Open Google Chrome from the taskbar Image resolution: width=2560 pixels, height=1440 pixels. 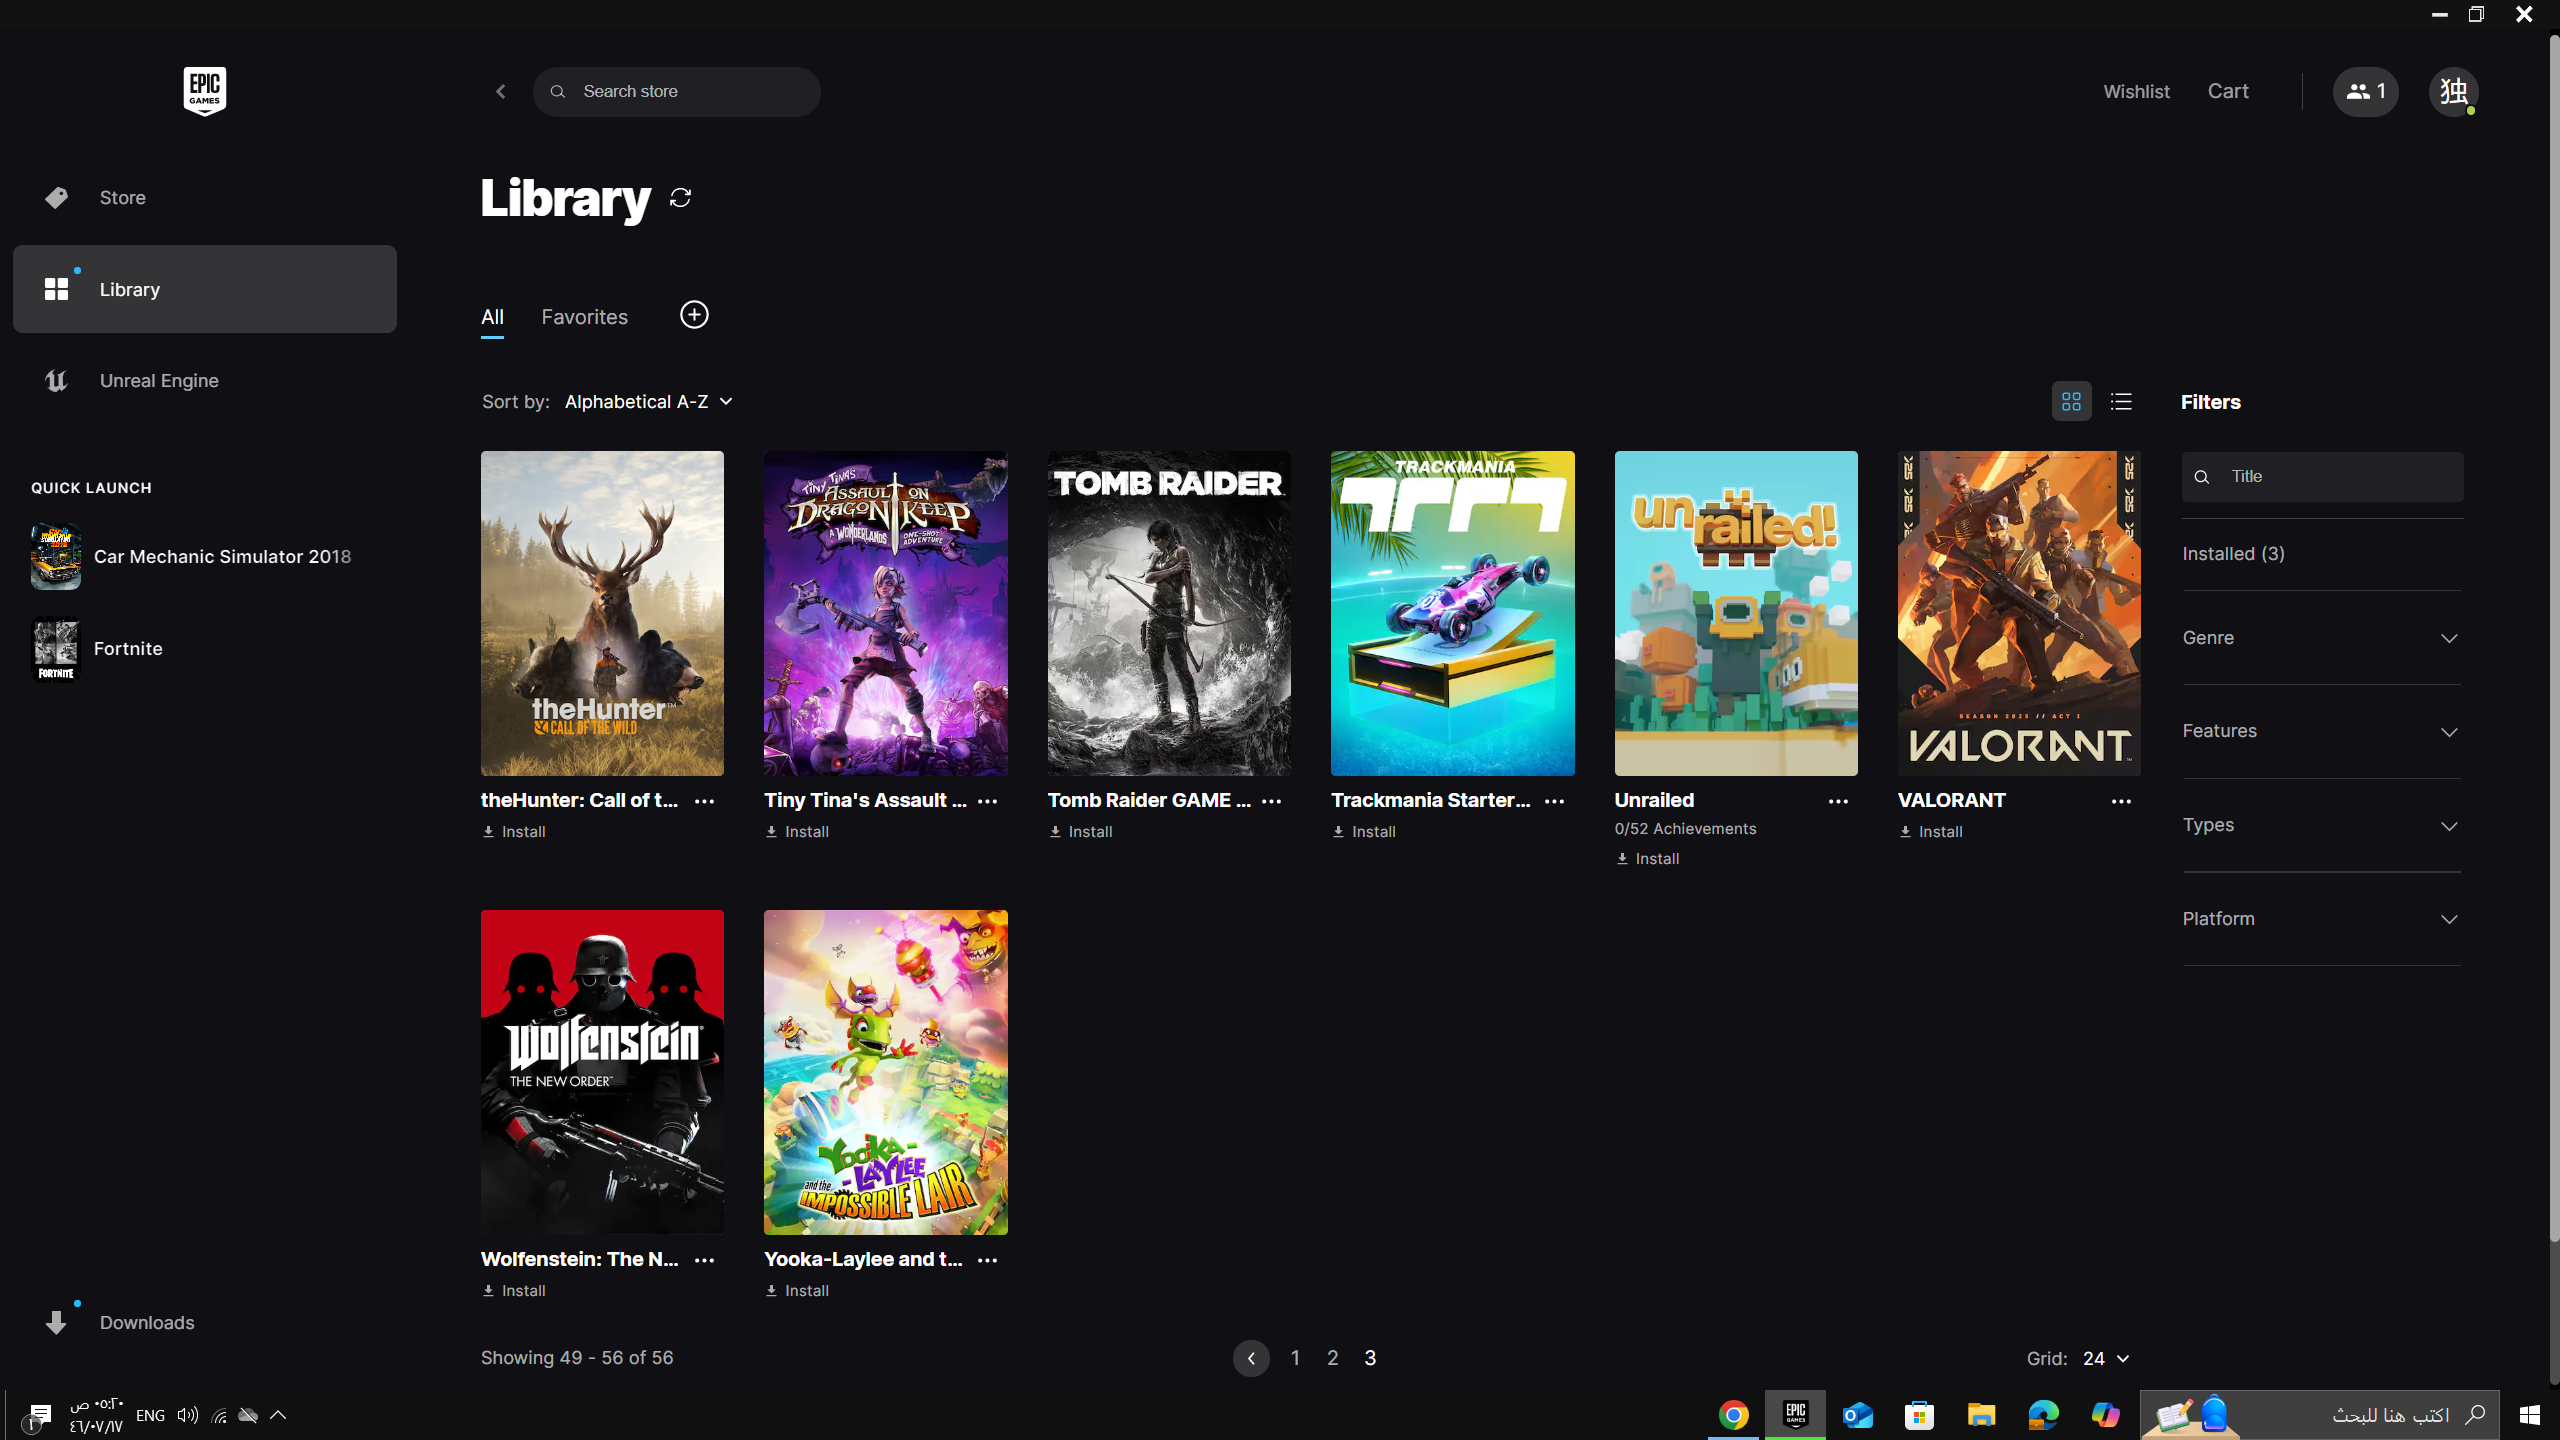point(1734,1415)
